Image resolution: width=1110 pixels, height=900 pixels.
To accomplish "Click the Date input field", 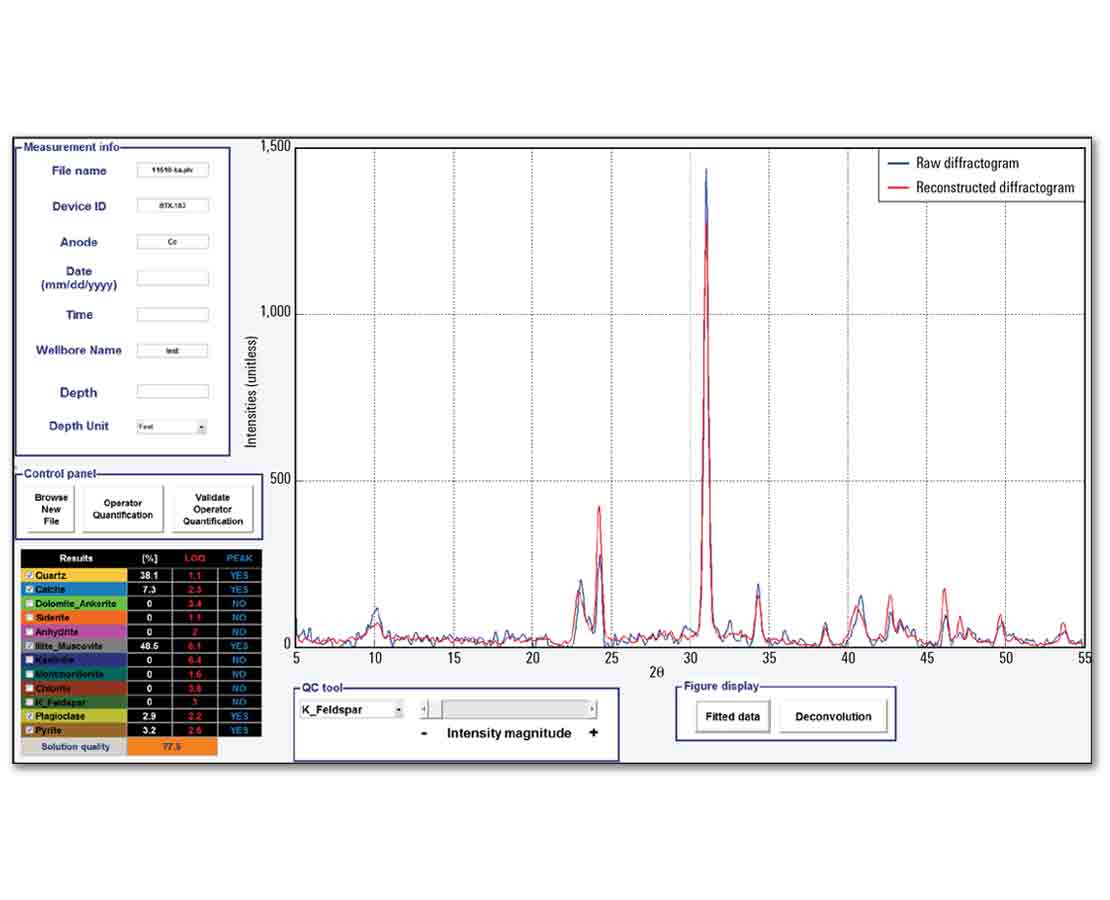I will click(172, 278).
